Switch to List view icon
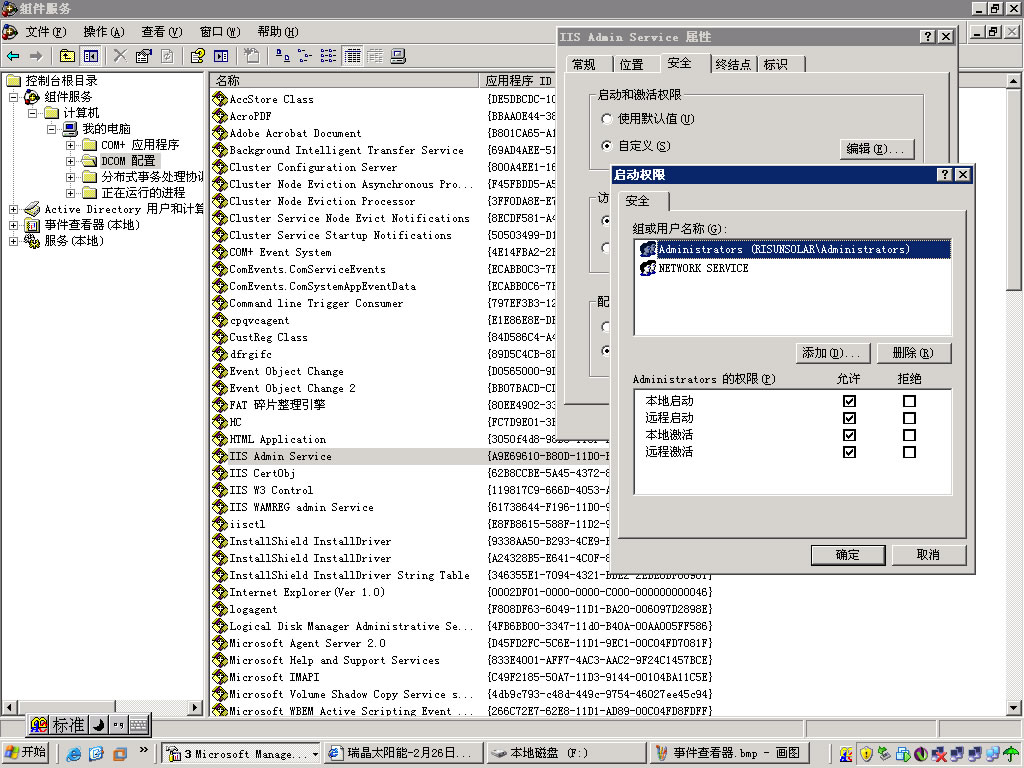The width and height of the screenshot is (1024, 768). pos(328,56)
